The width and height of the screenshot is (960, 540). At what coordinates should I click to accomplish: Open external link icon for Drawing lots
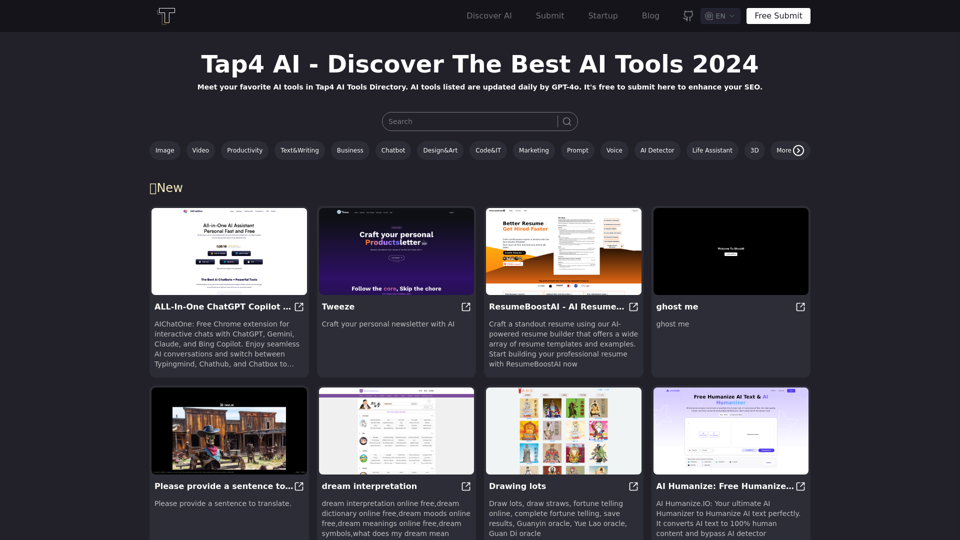[633, 486]
